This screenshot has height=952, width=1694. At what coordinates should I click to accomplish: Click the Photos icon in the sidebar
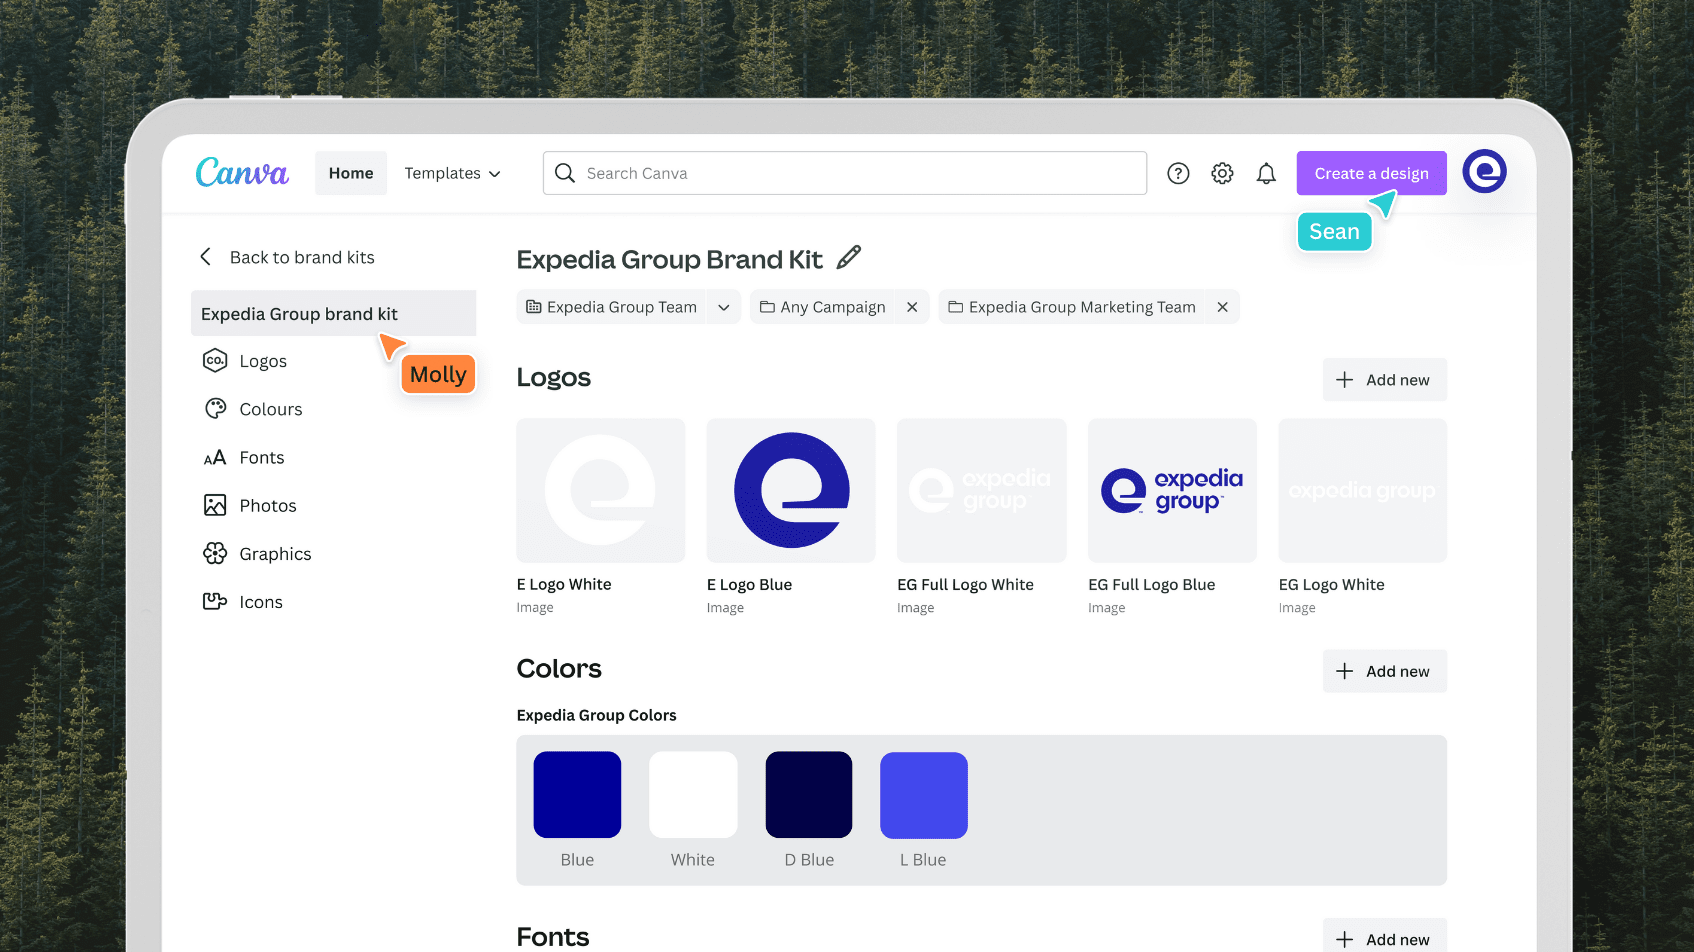(x=216, y=505)
